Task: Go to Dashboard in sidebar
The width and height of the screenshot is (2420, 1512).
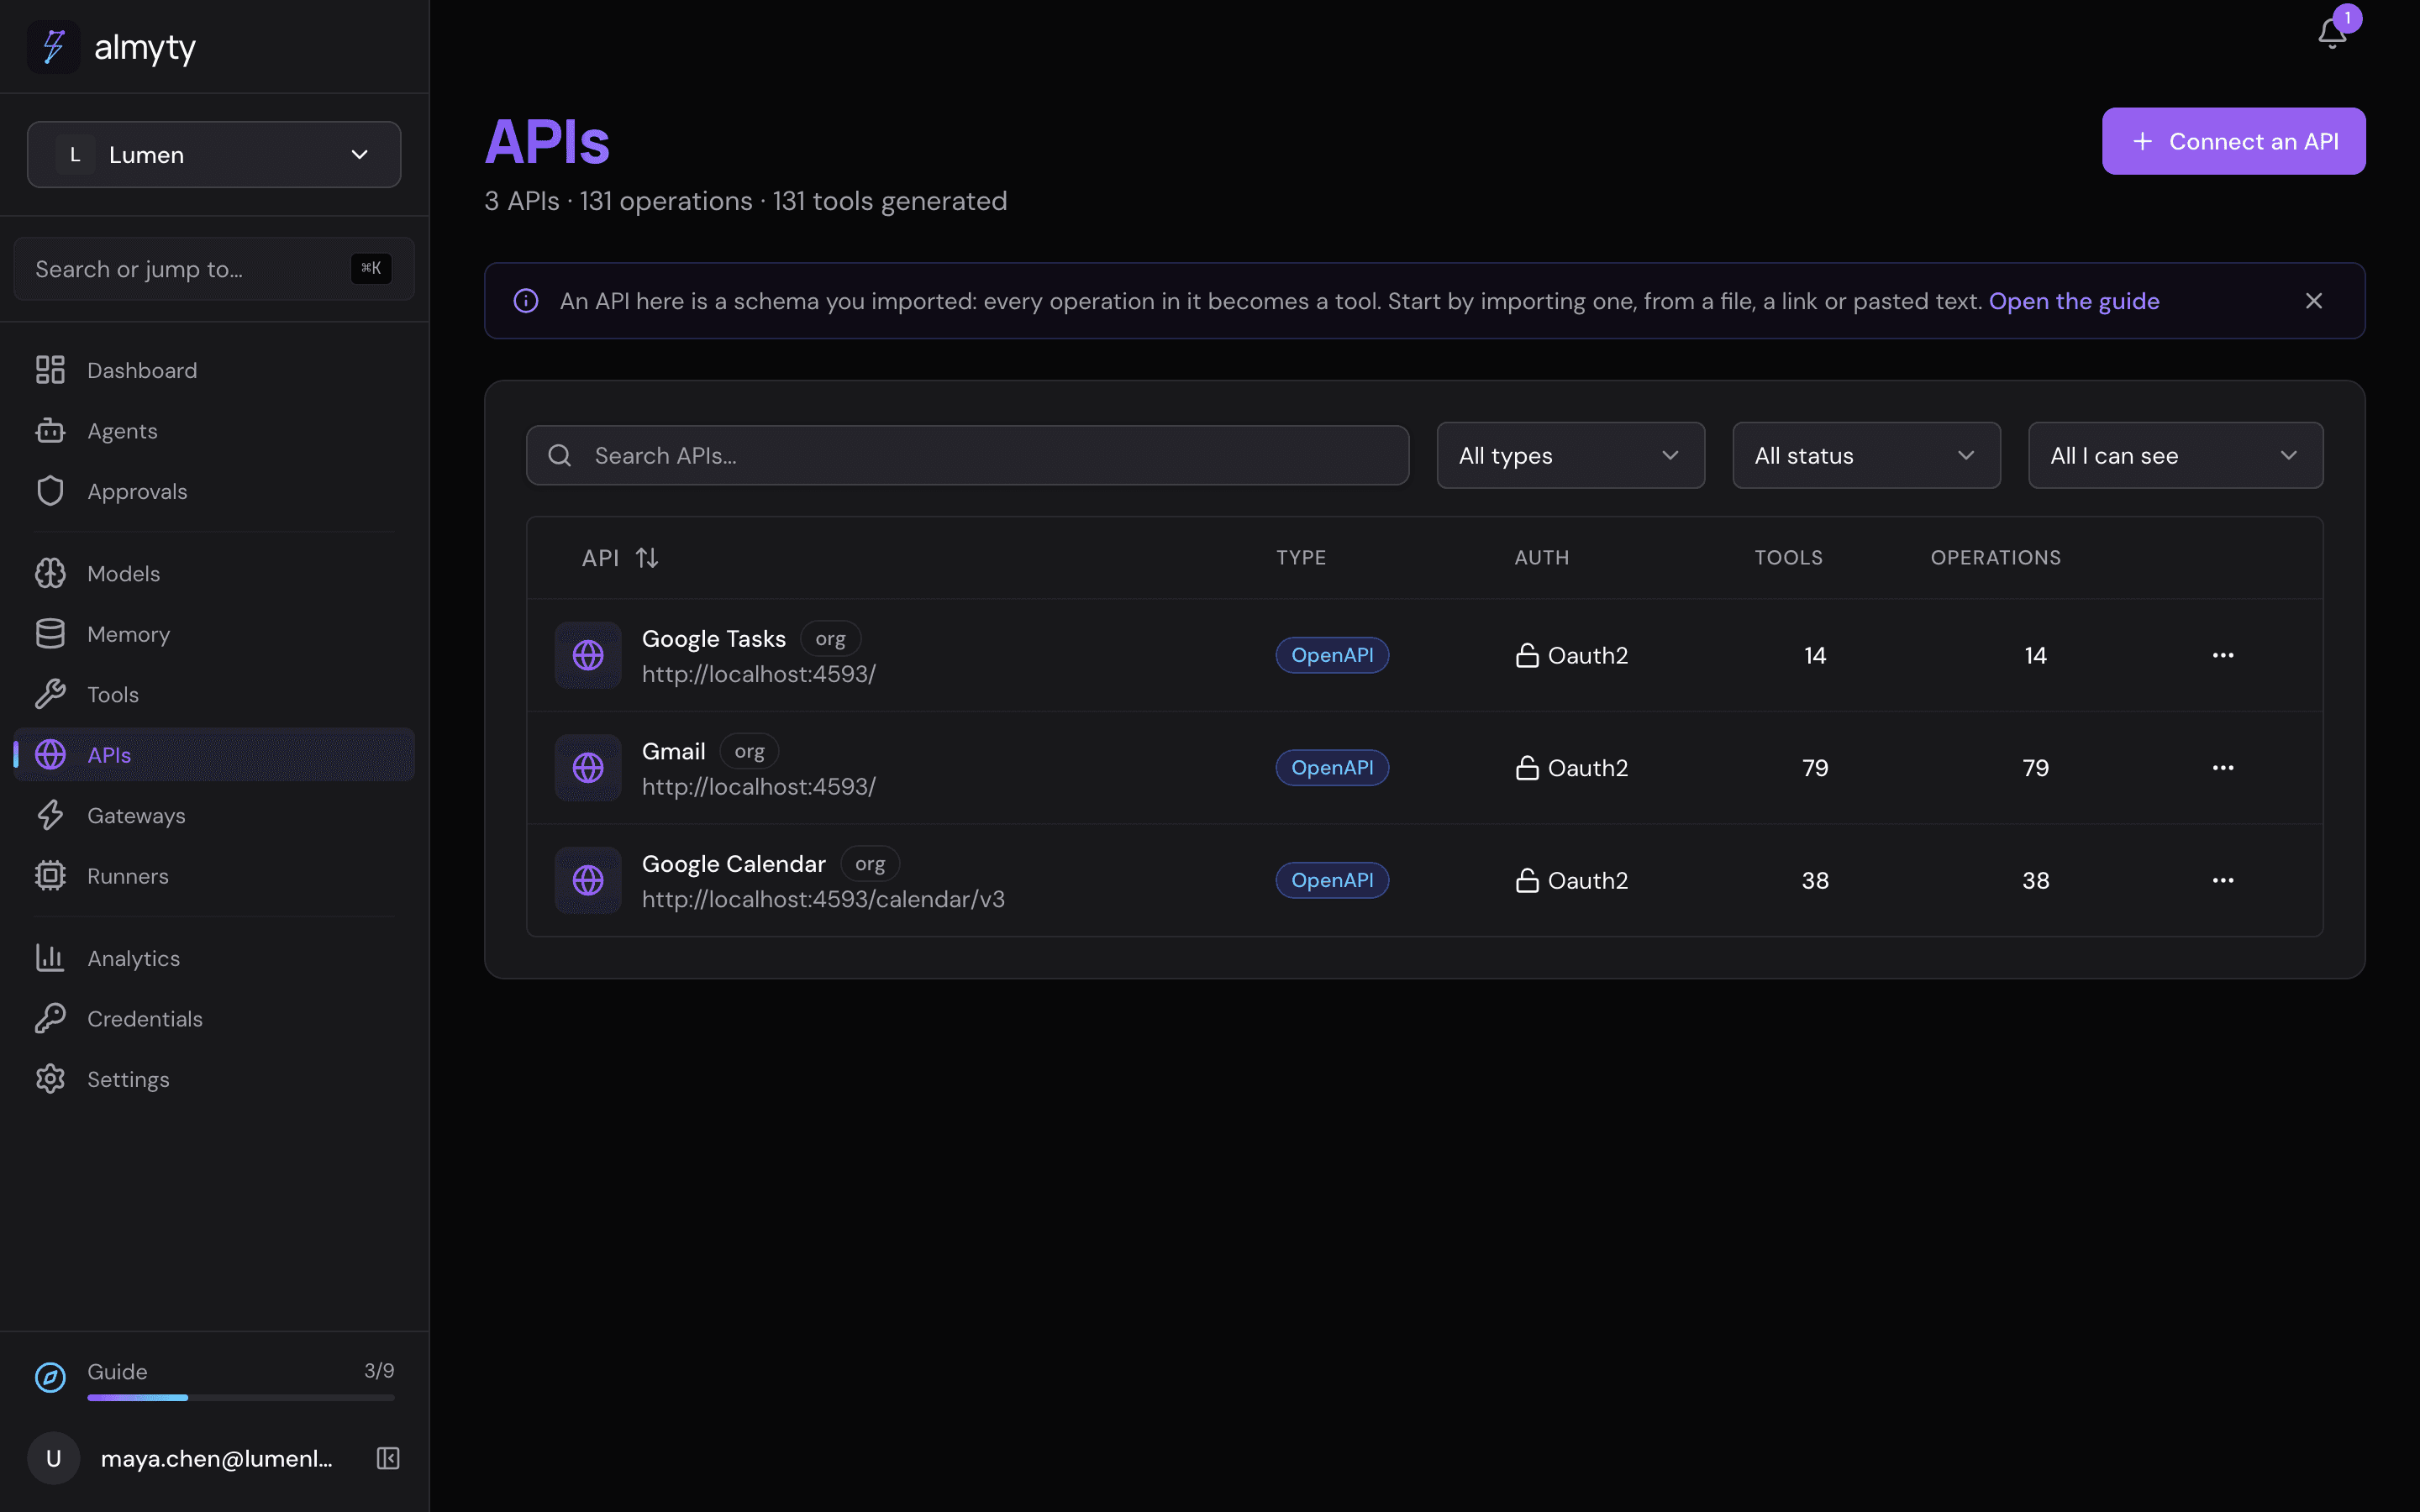Action: coord(214,370)
